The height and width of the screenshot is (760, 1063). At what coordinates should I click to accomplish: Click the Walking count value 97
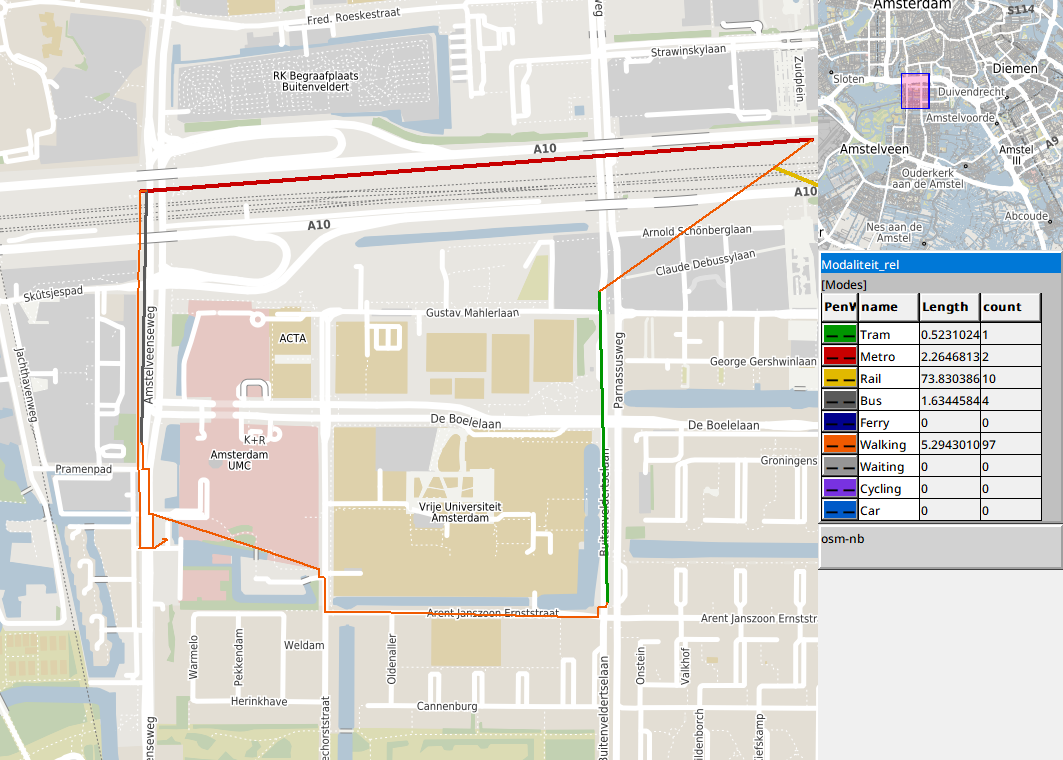(x=1011, y=445)
